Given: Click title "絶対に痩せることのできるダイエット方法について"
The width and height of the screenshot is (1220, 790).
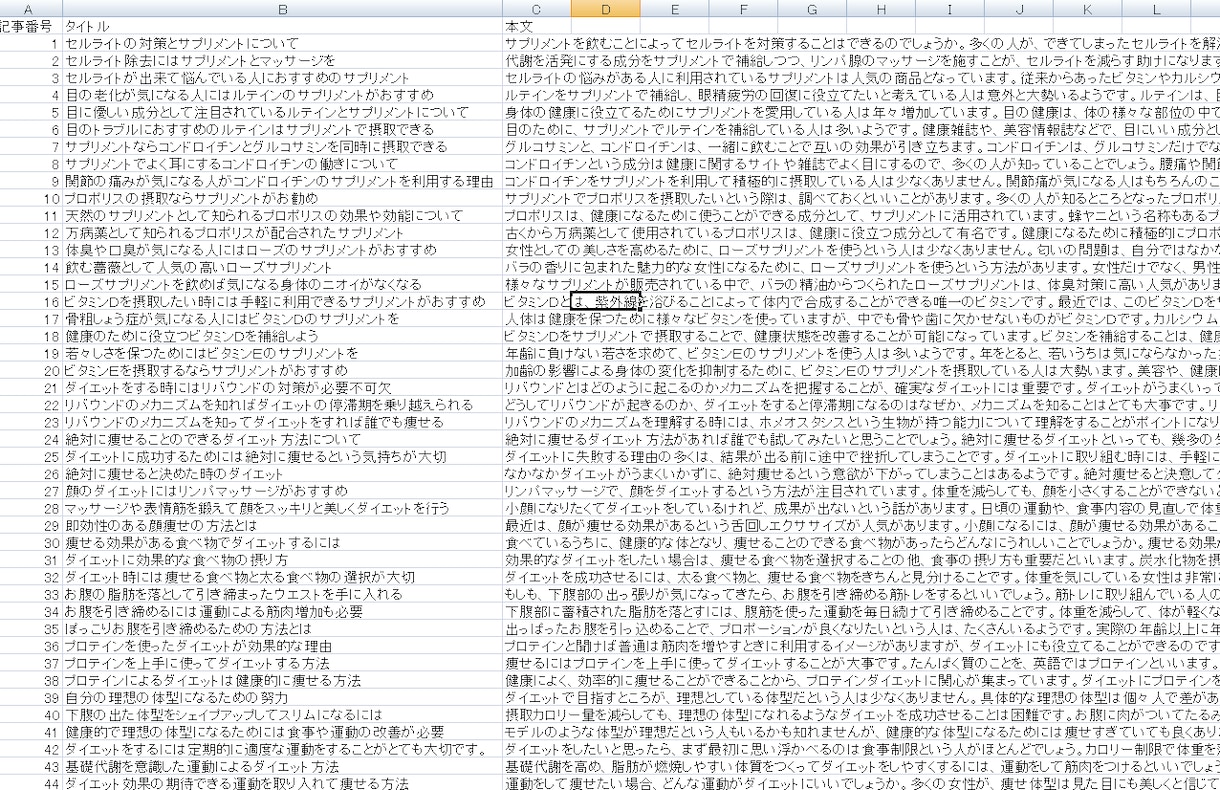Looking at the screenshot, I should 282,438.
